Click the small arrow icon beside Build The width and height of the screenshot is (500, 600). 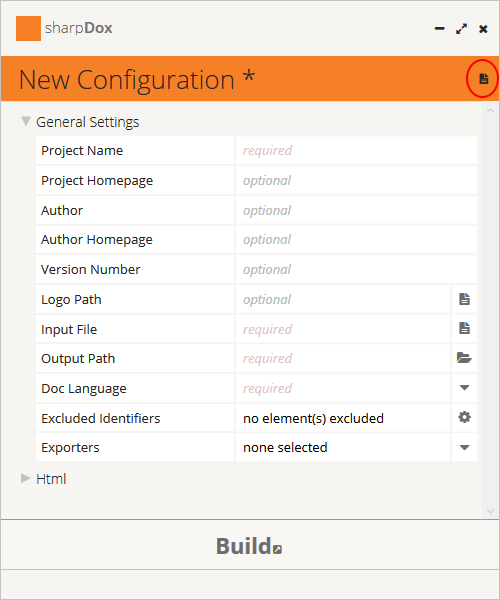tap(278, 549)
